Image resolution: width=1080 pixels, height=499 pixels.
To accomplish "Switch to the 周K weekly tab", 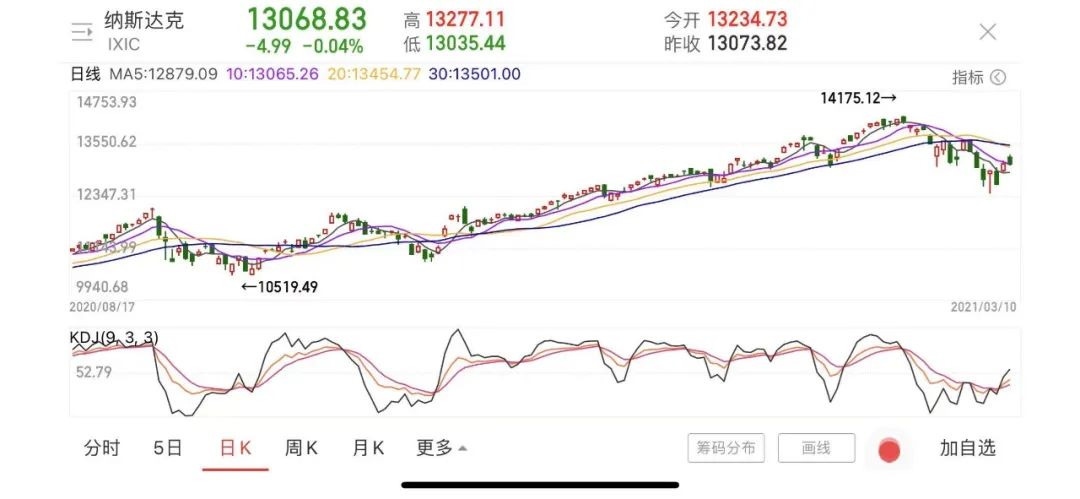I will click(301, 448).
